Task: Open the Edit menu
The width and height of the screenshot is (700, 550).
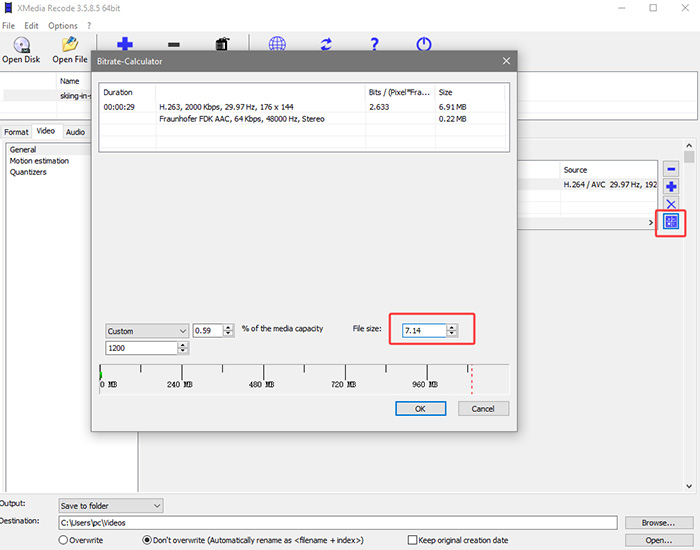Action: point(31,25)
